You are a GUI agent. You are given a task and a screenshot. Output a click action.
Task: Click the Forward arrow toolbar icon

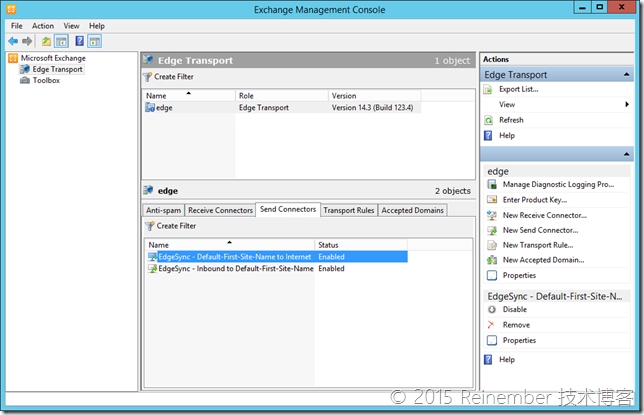coord(27,41)
